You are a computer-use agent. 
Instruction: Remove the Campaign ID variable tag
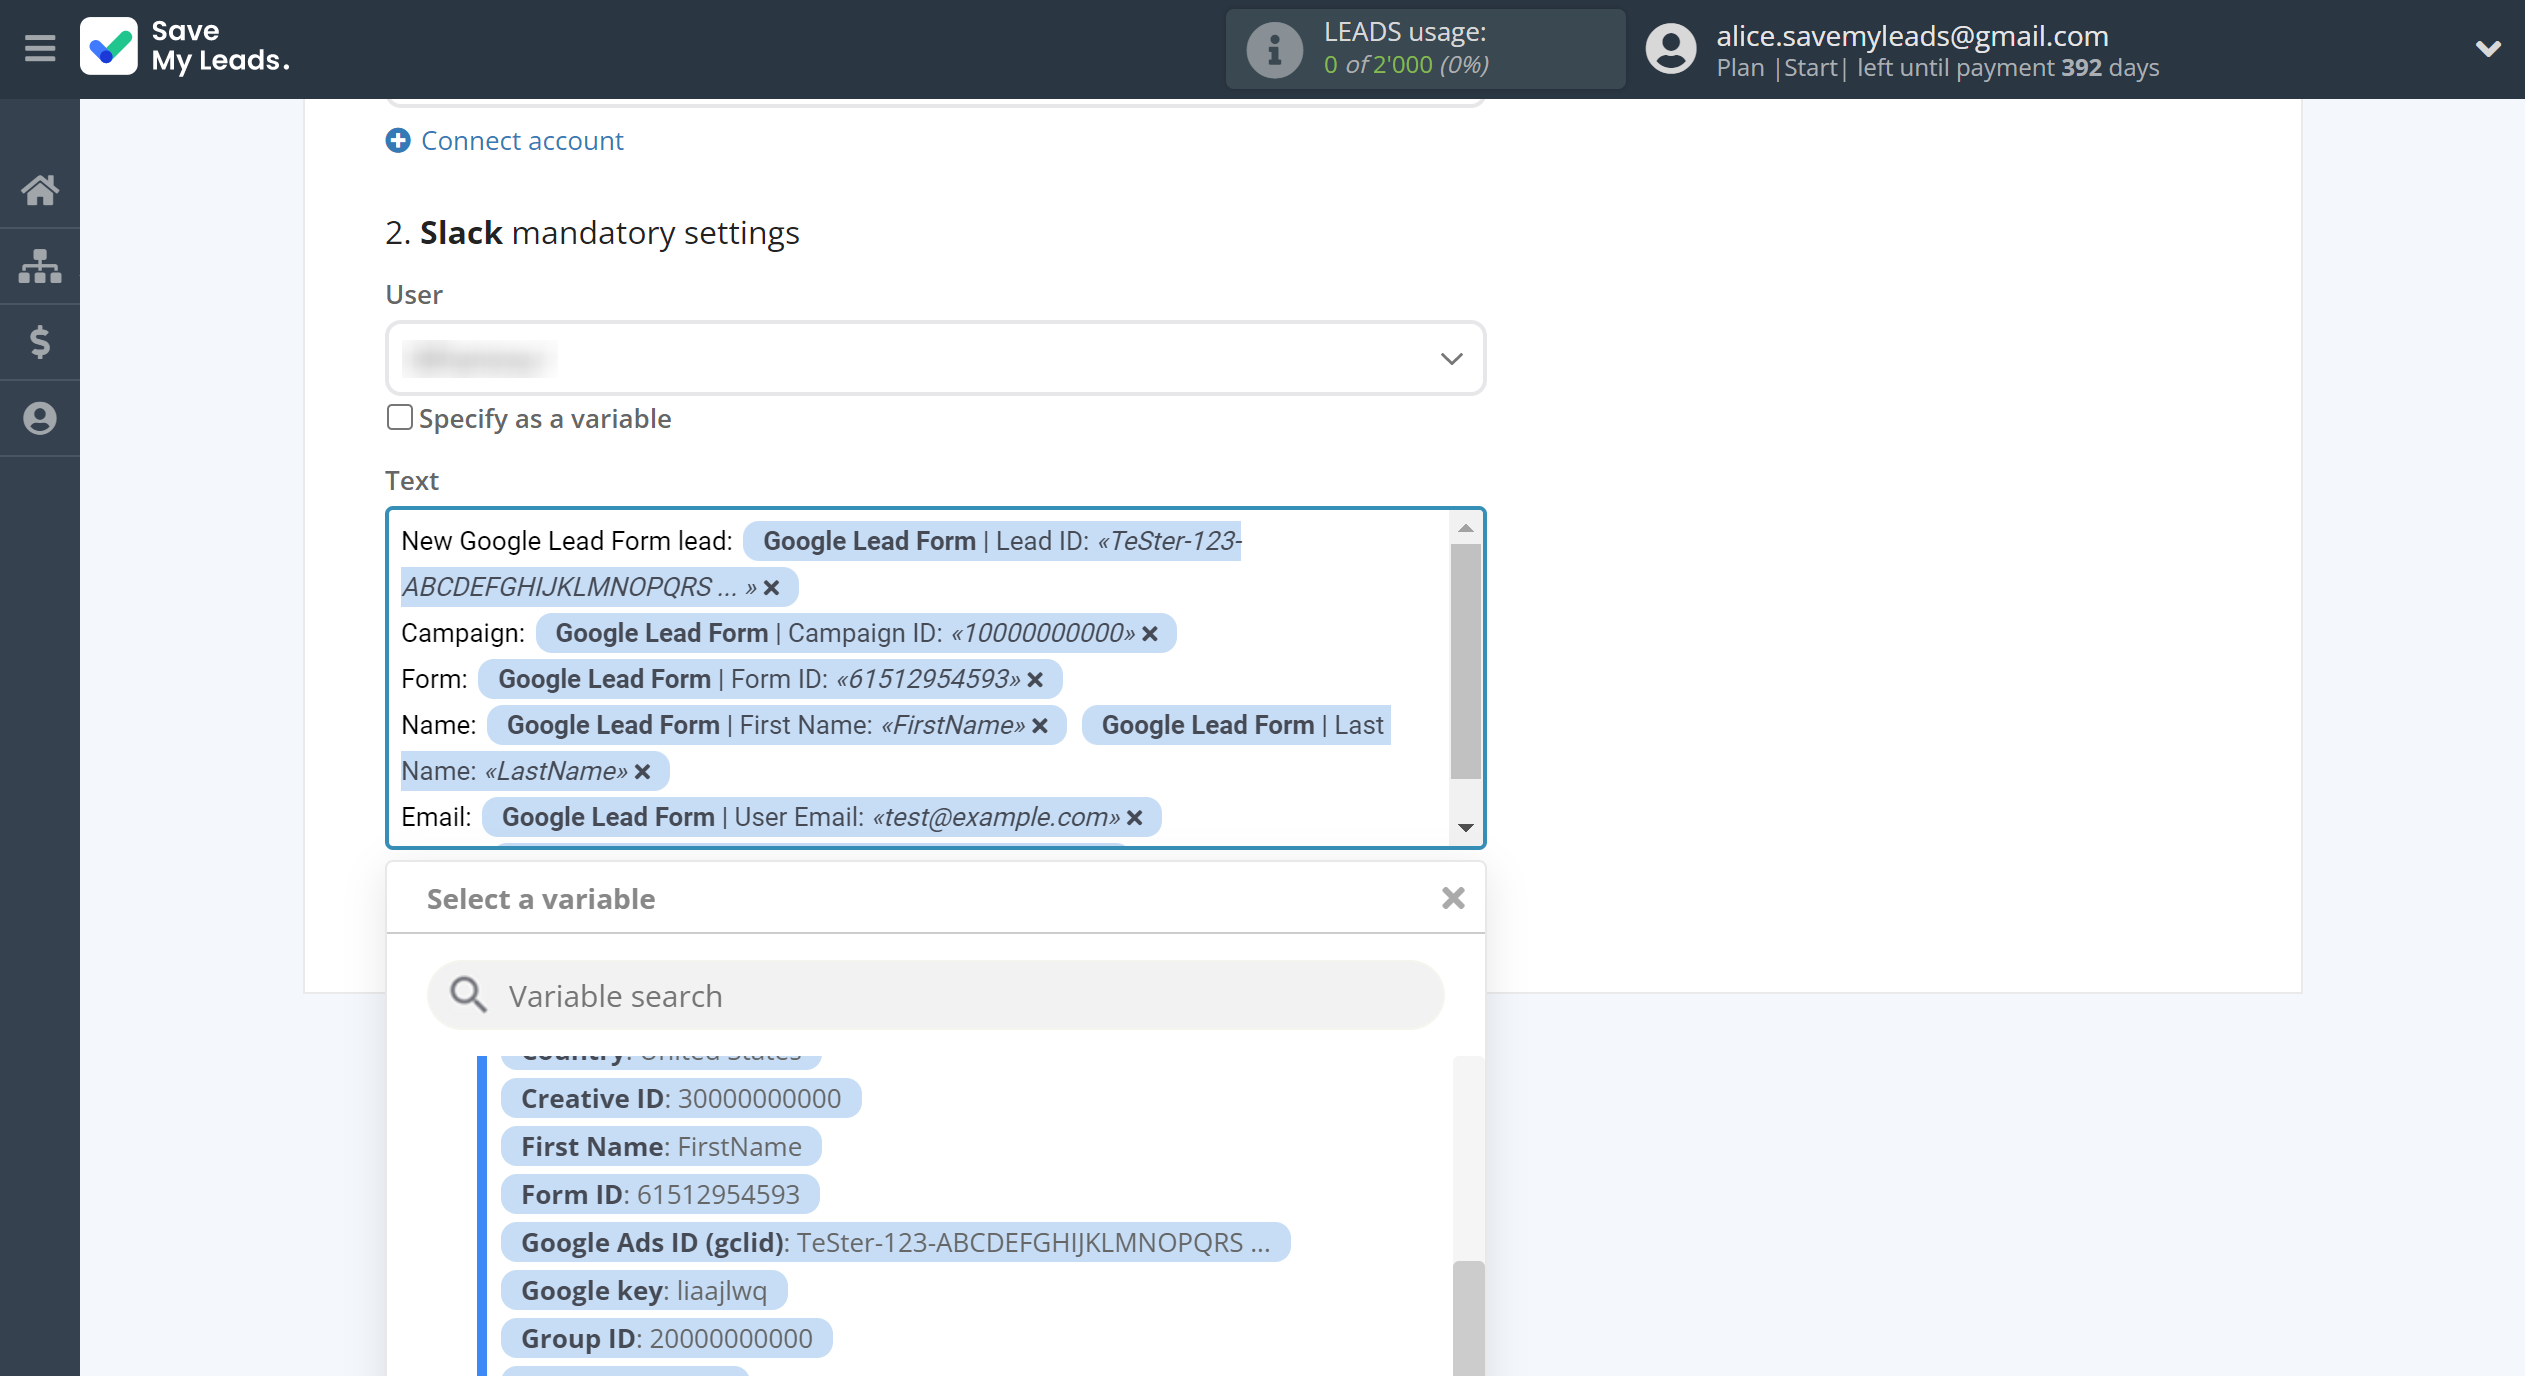tap(1150, 634)
